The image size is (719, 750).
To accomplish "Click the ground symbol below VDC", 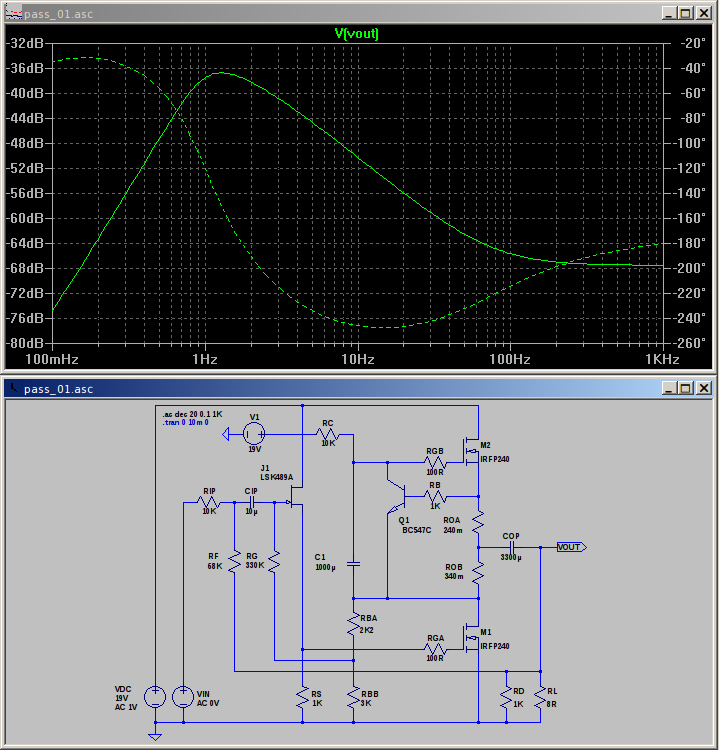I will point(155,737).
